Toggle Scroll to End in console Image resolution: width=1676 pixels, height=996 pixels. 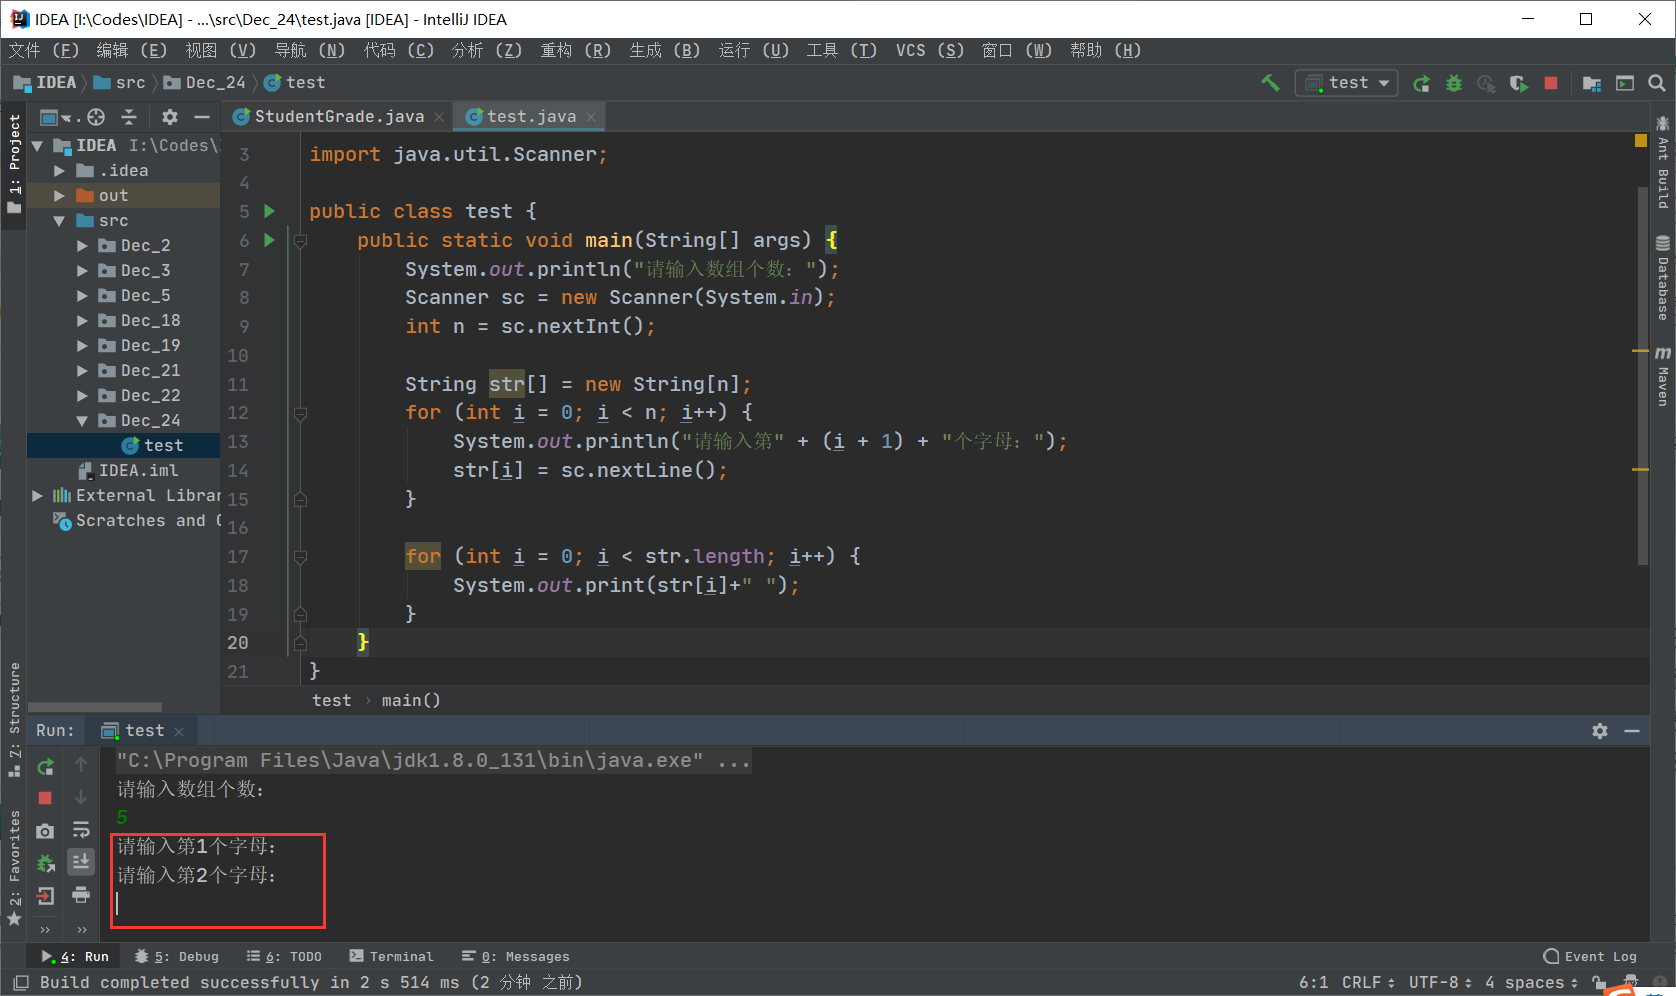pos(81,862)
